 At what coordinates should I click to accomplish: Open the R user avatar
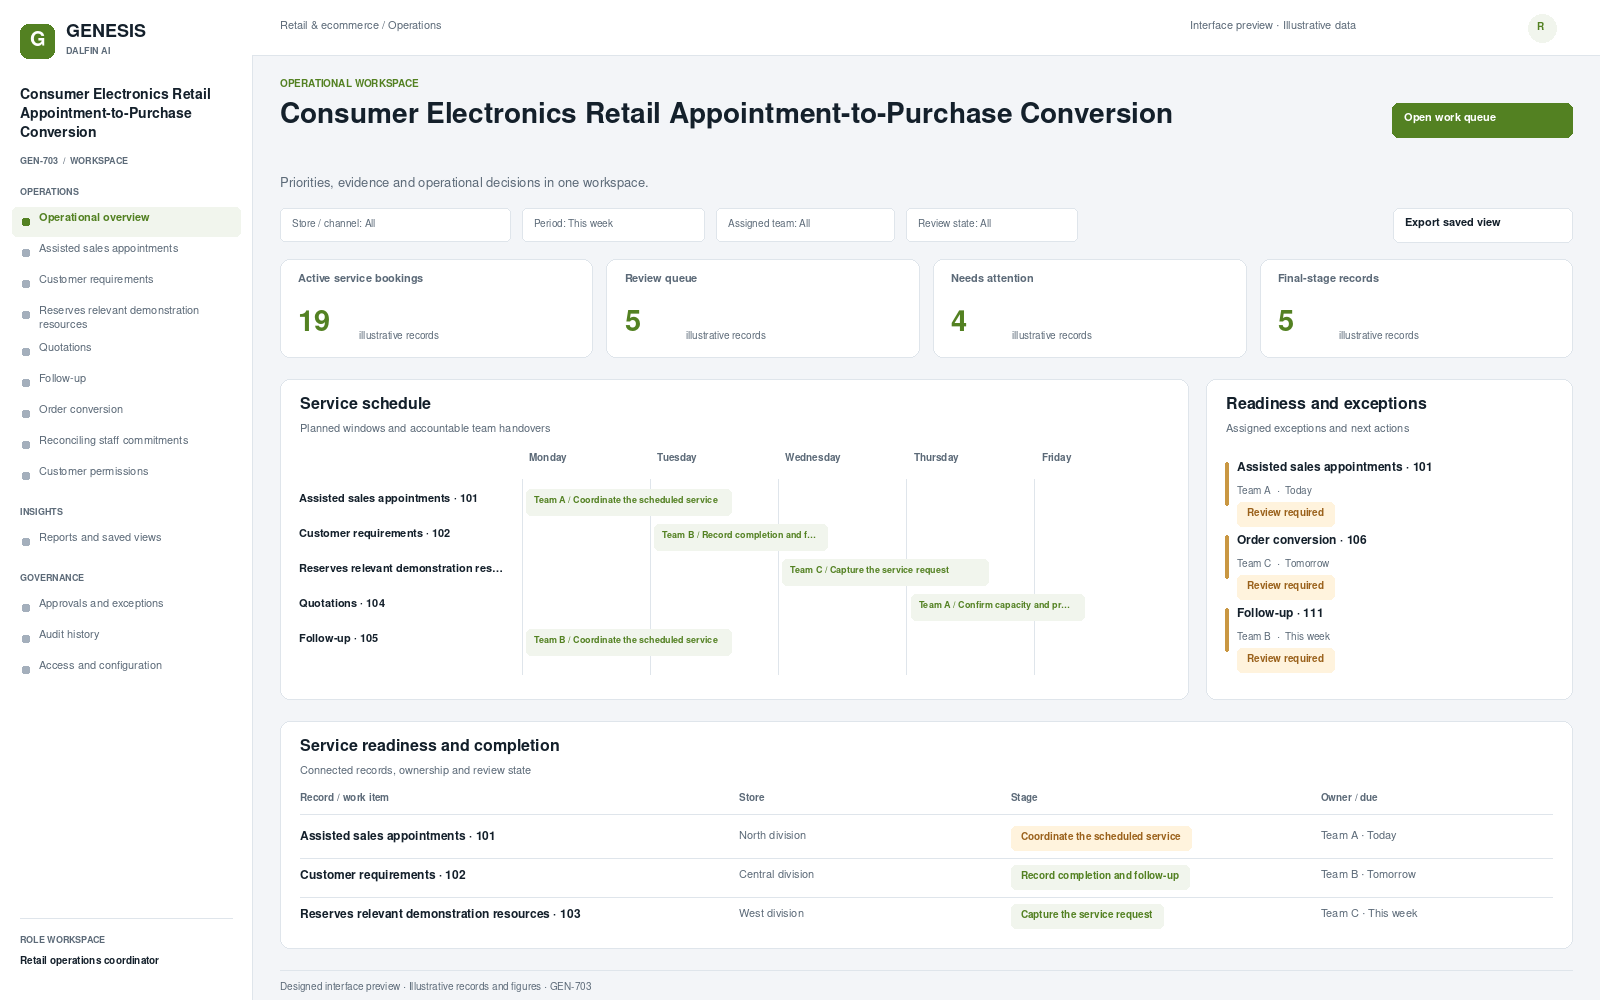coord(1542,27)
